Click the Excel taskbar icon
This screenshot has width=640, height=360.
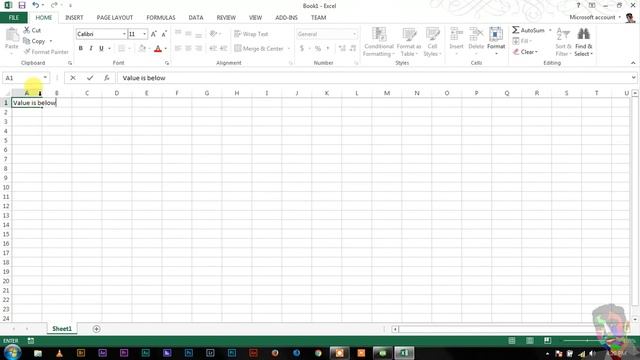404,353
